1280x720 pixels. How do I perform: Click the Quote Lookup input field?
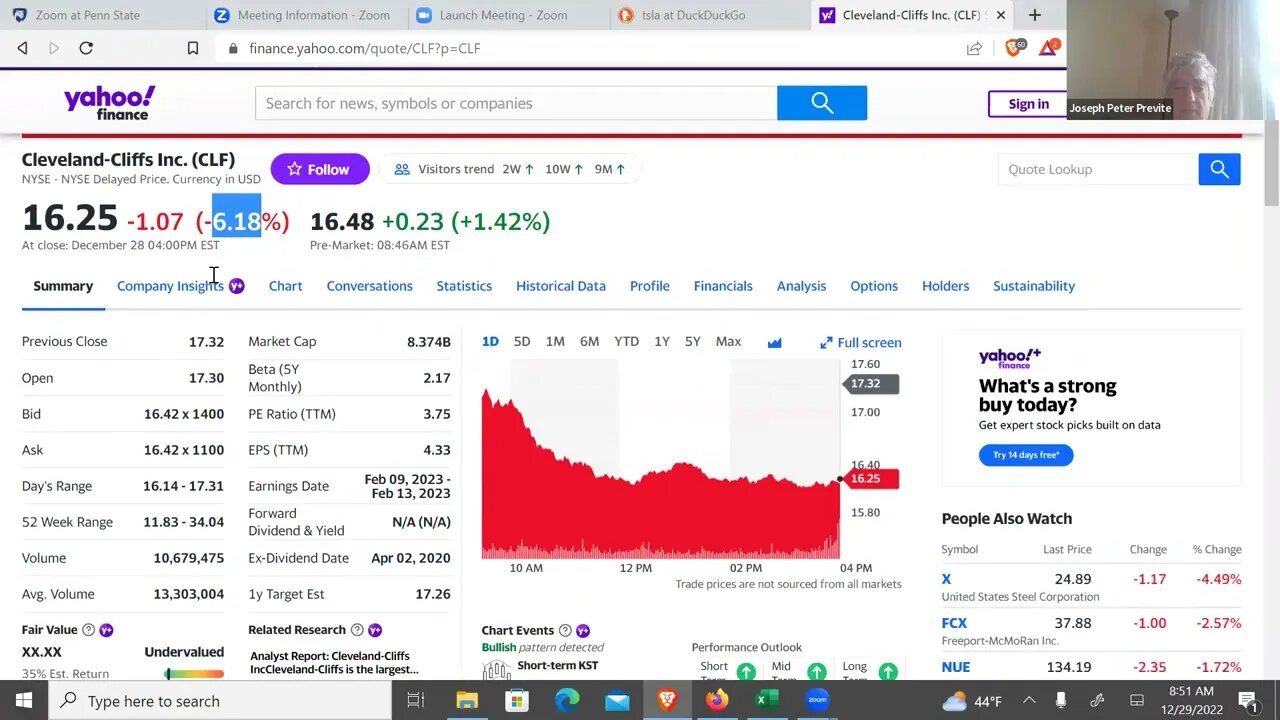coord(1098,169)
